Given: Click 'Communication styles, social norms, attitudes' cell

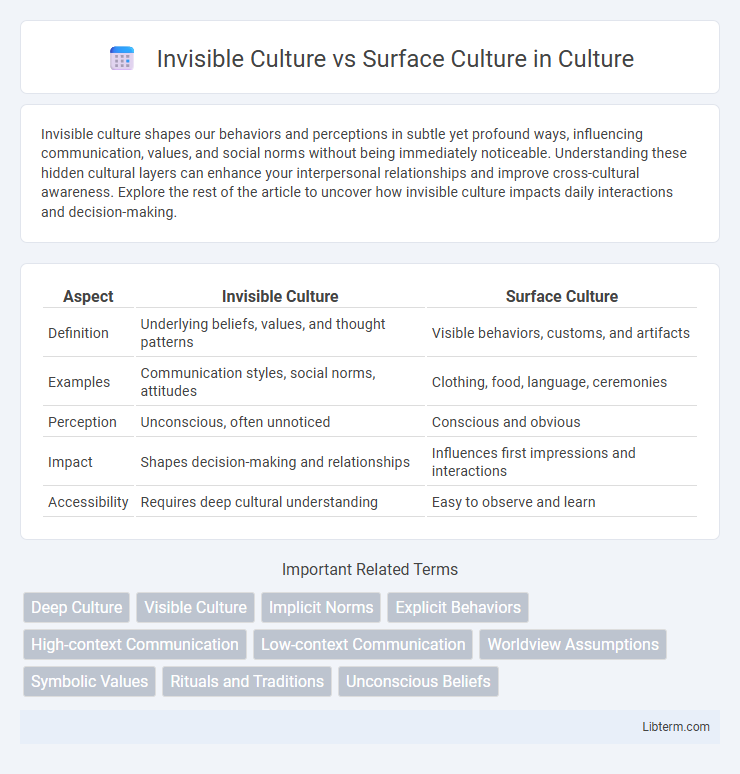Looking at the screenshot, I should tap(280, 382).
